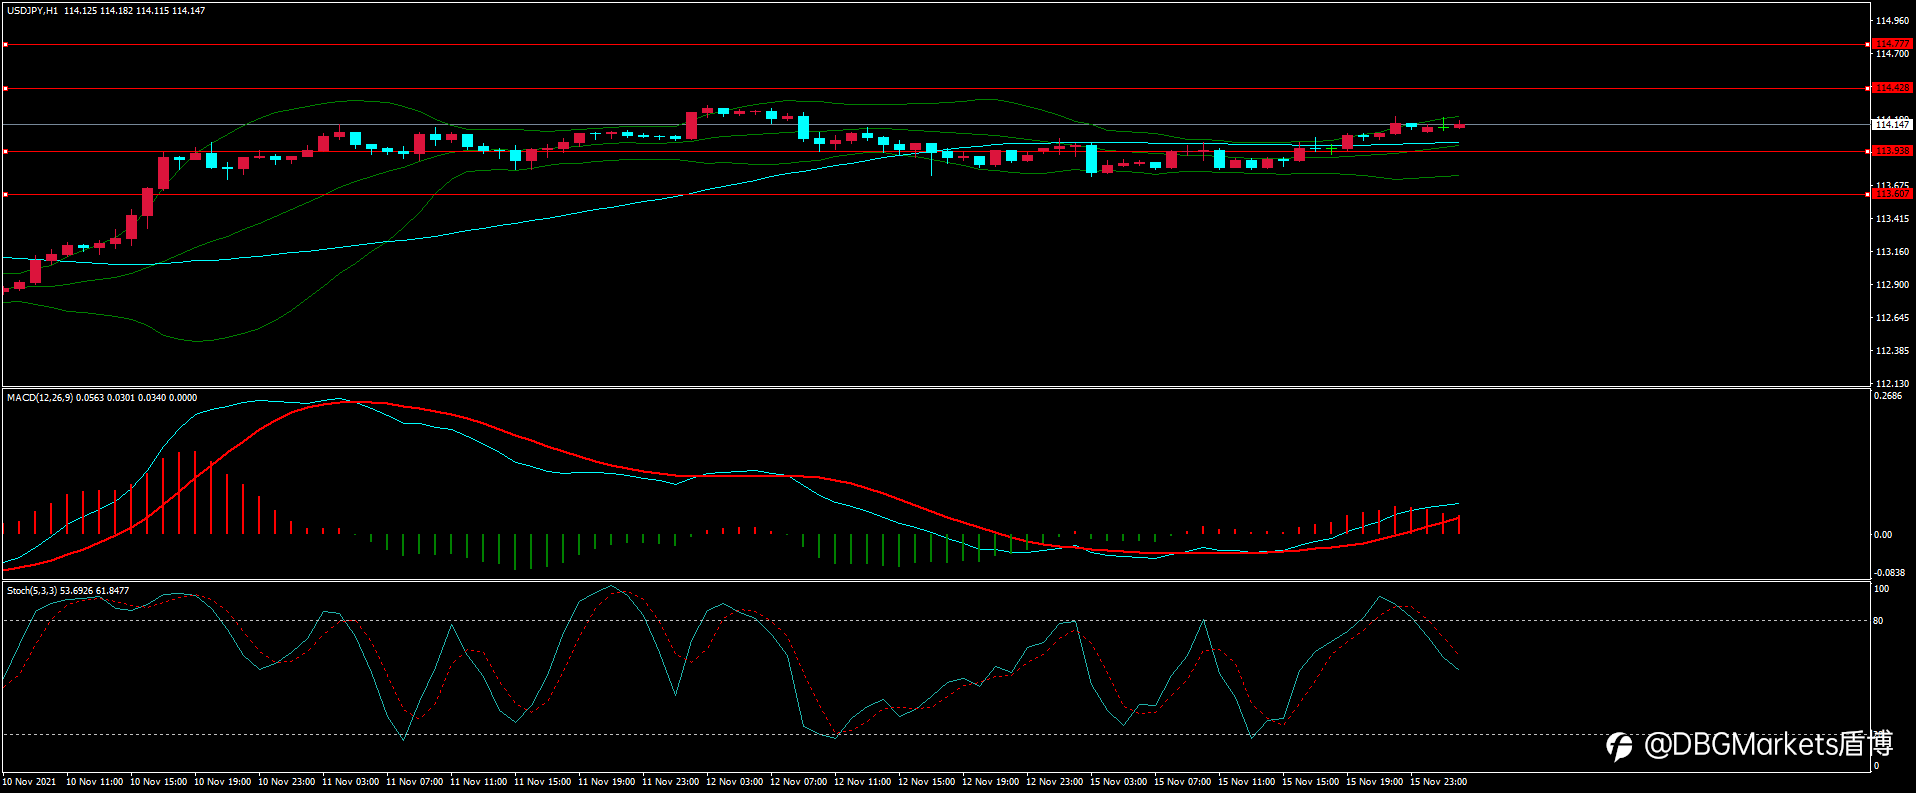Click the 10 Nov 19:00 time label

tap(222, 782)
